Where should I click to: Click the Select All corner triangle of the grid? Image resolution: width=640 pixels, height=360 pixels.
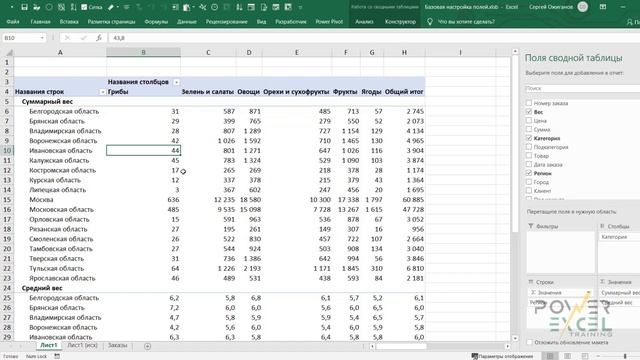pos(8,52)
